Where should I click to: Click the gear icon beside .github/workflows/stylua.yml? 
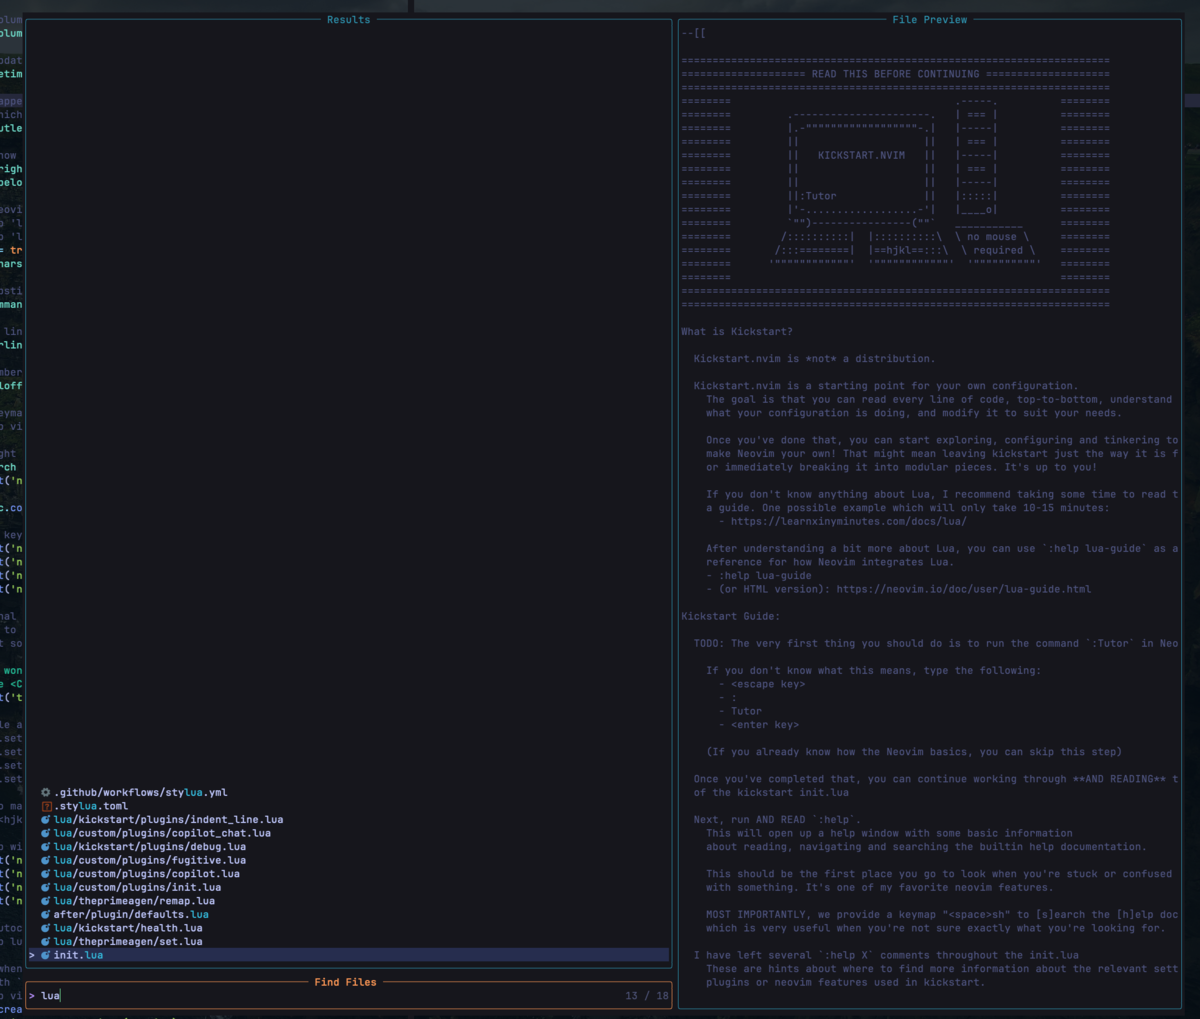pyautogui.click(x=46, y=793)
